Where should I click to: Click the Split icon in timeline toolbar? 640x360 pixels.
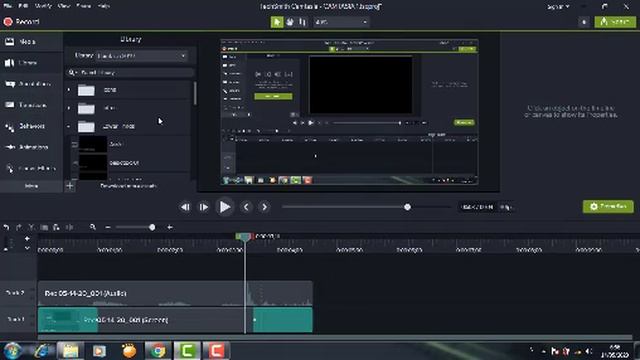click(x=69, y=227)
